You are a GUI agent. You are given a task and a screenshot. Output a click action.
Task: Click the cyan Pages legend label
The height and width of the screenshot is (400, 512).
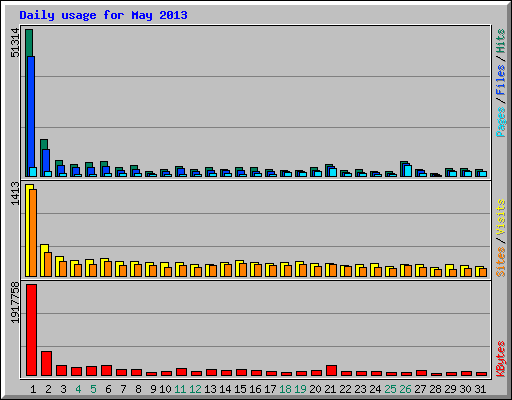tap(500, 122)
